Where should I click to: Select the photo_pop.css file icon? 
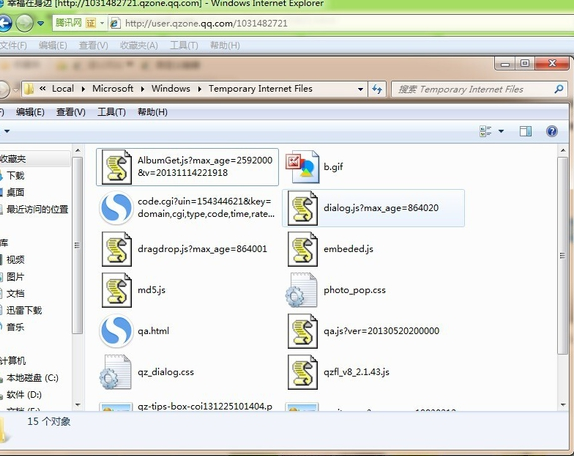click(302, 290)
